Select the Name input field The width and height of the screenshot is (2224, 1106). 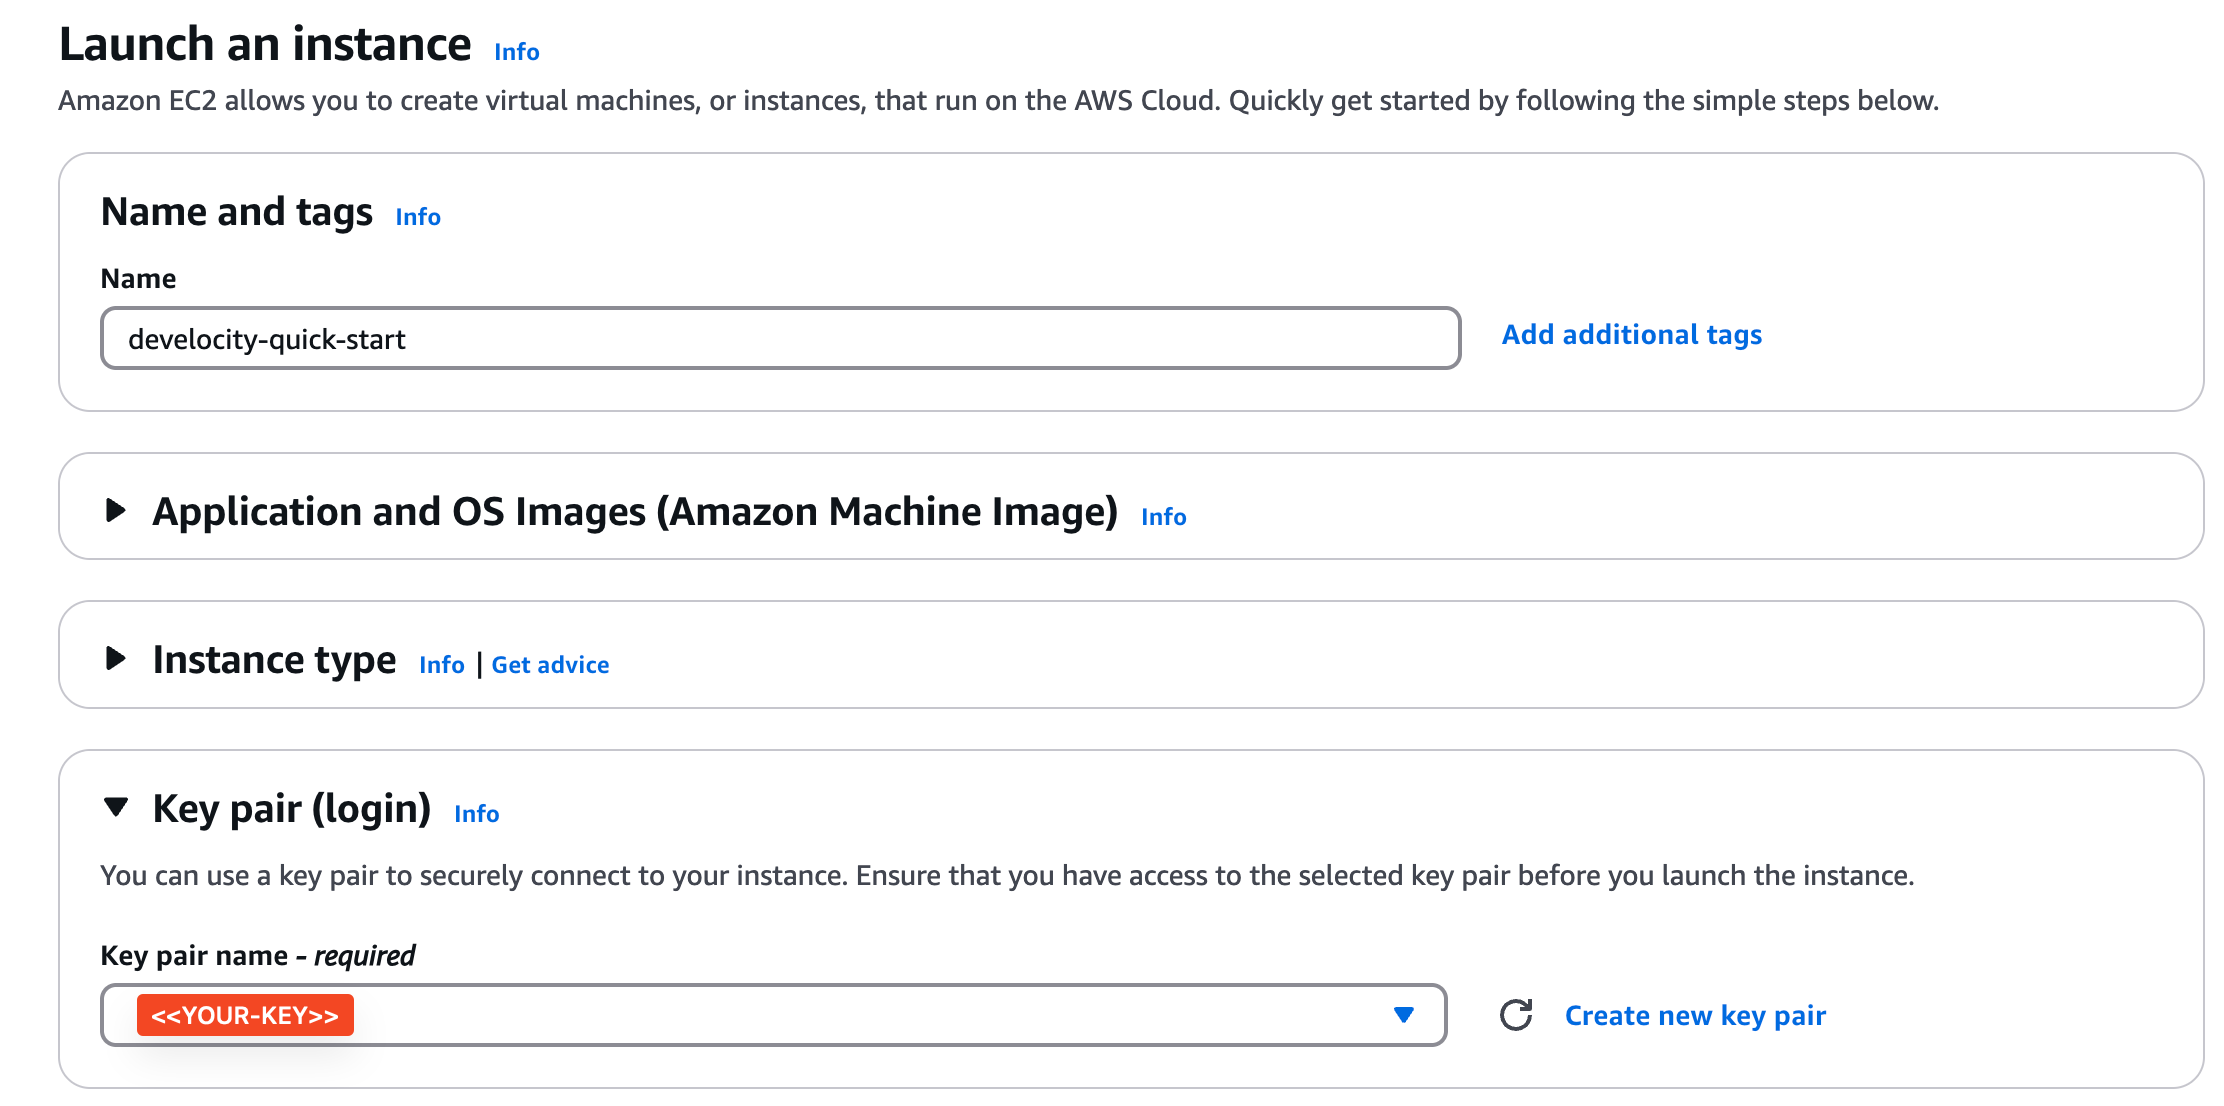[780, 339]
